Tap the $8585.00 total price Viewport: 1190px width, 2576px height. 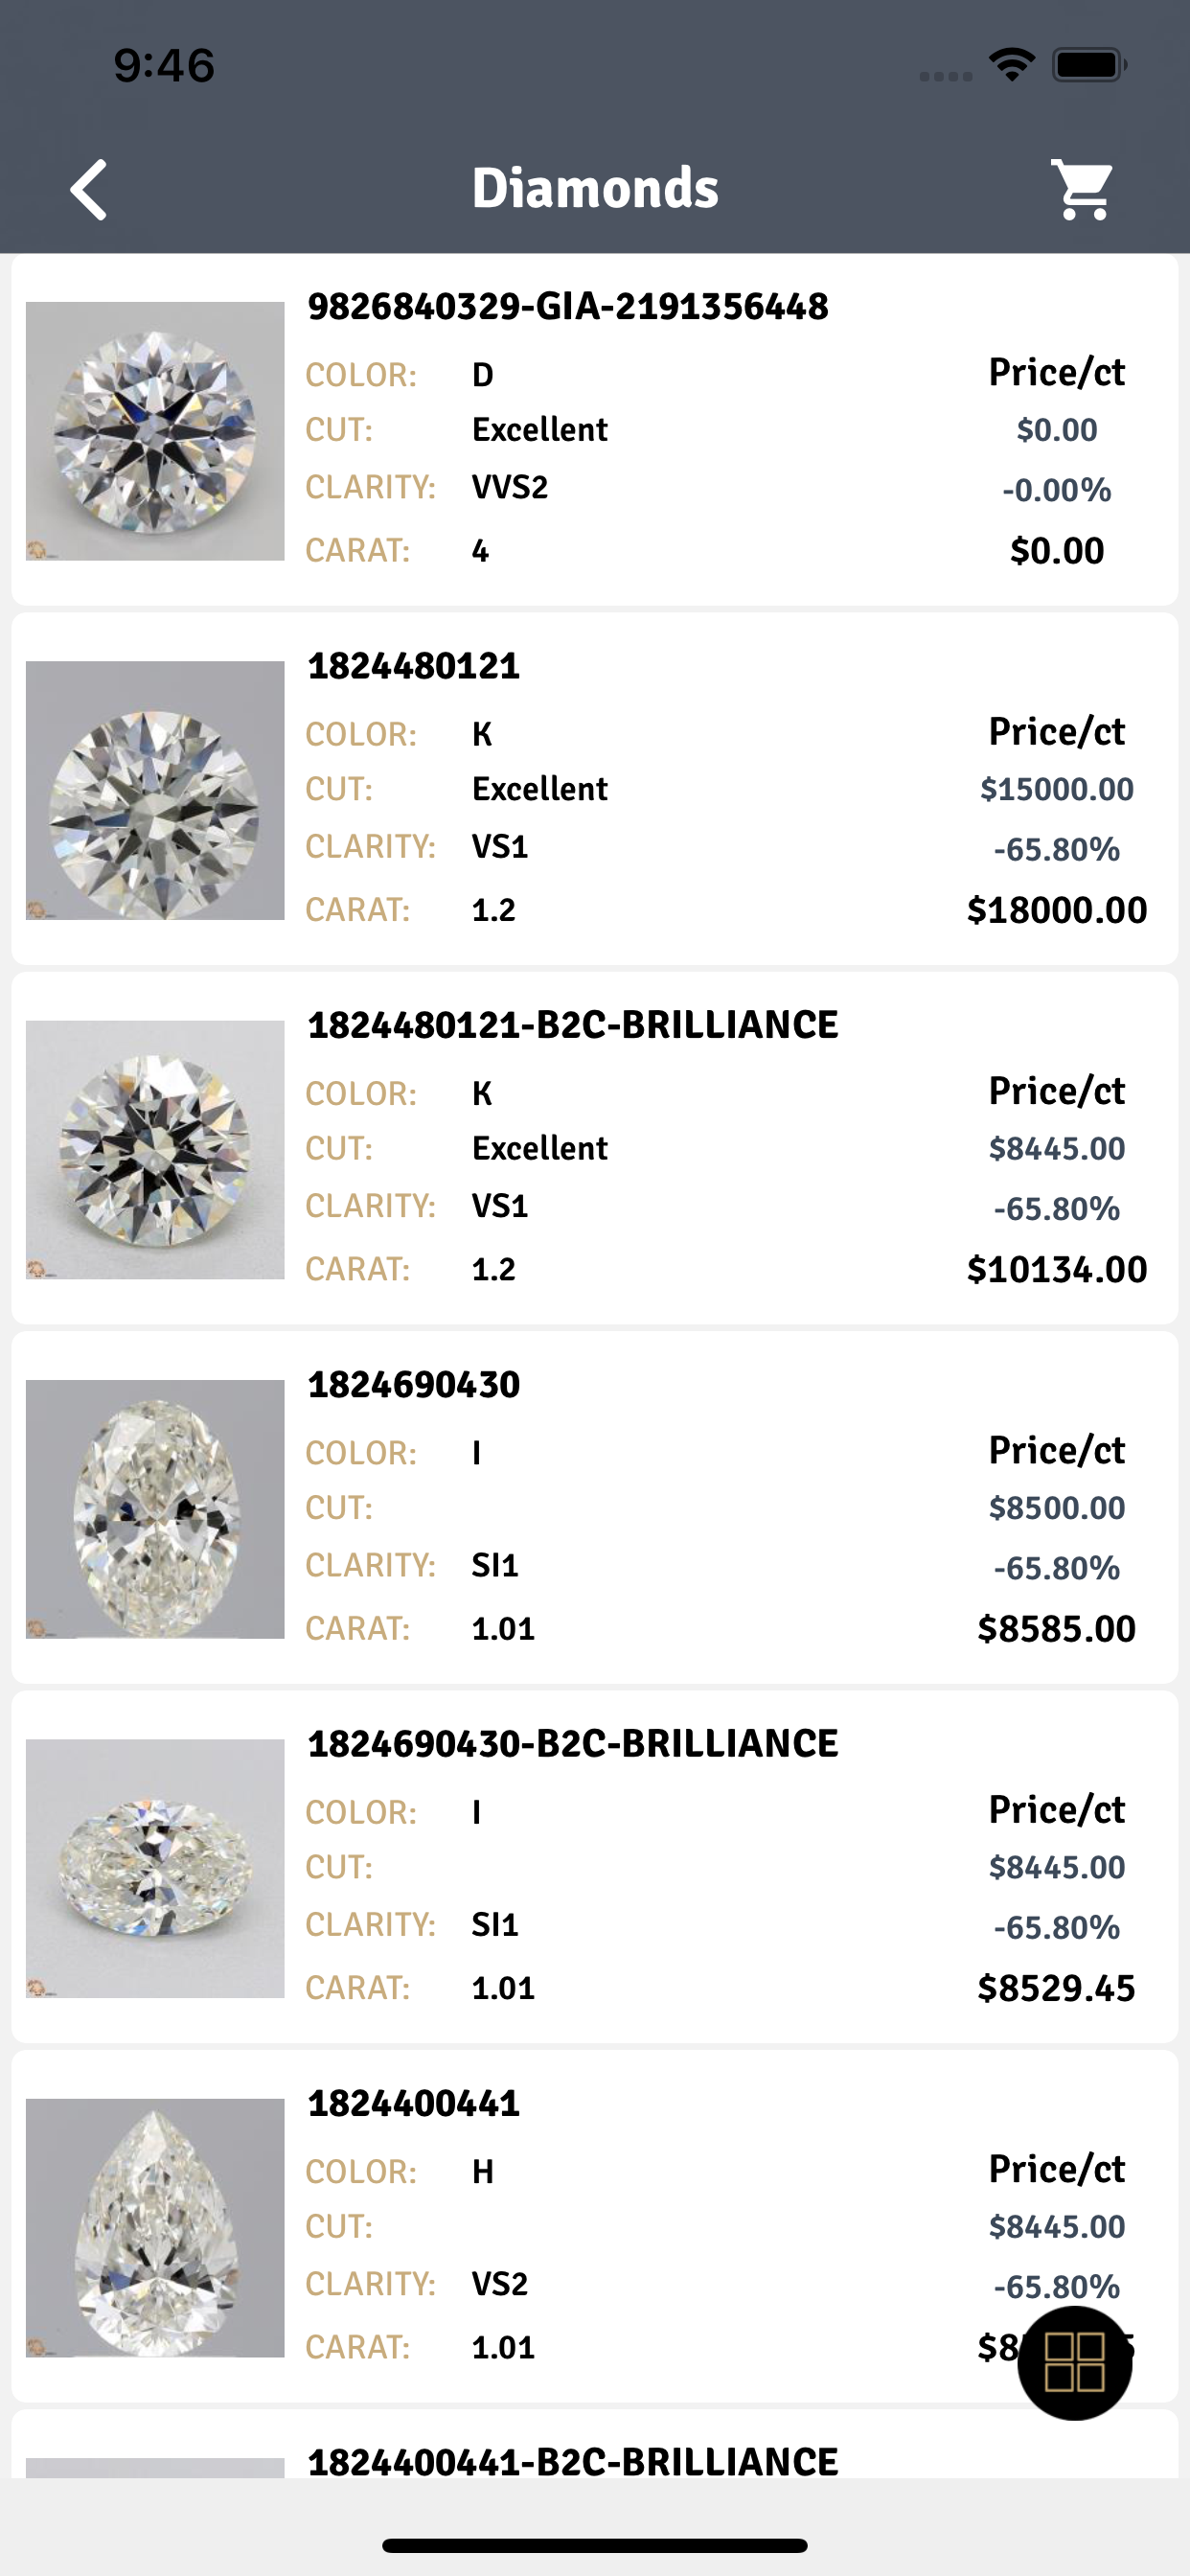(x=1056, y=1629)
